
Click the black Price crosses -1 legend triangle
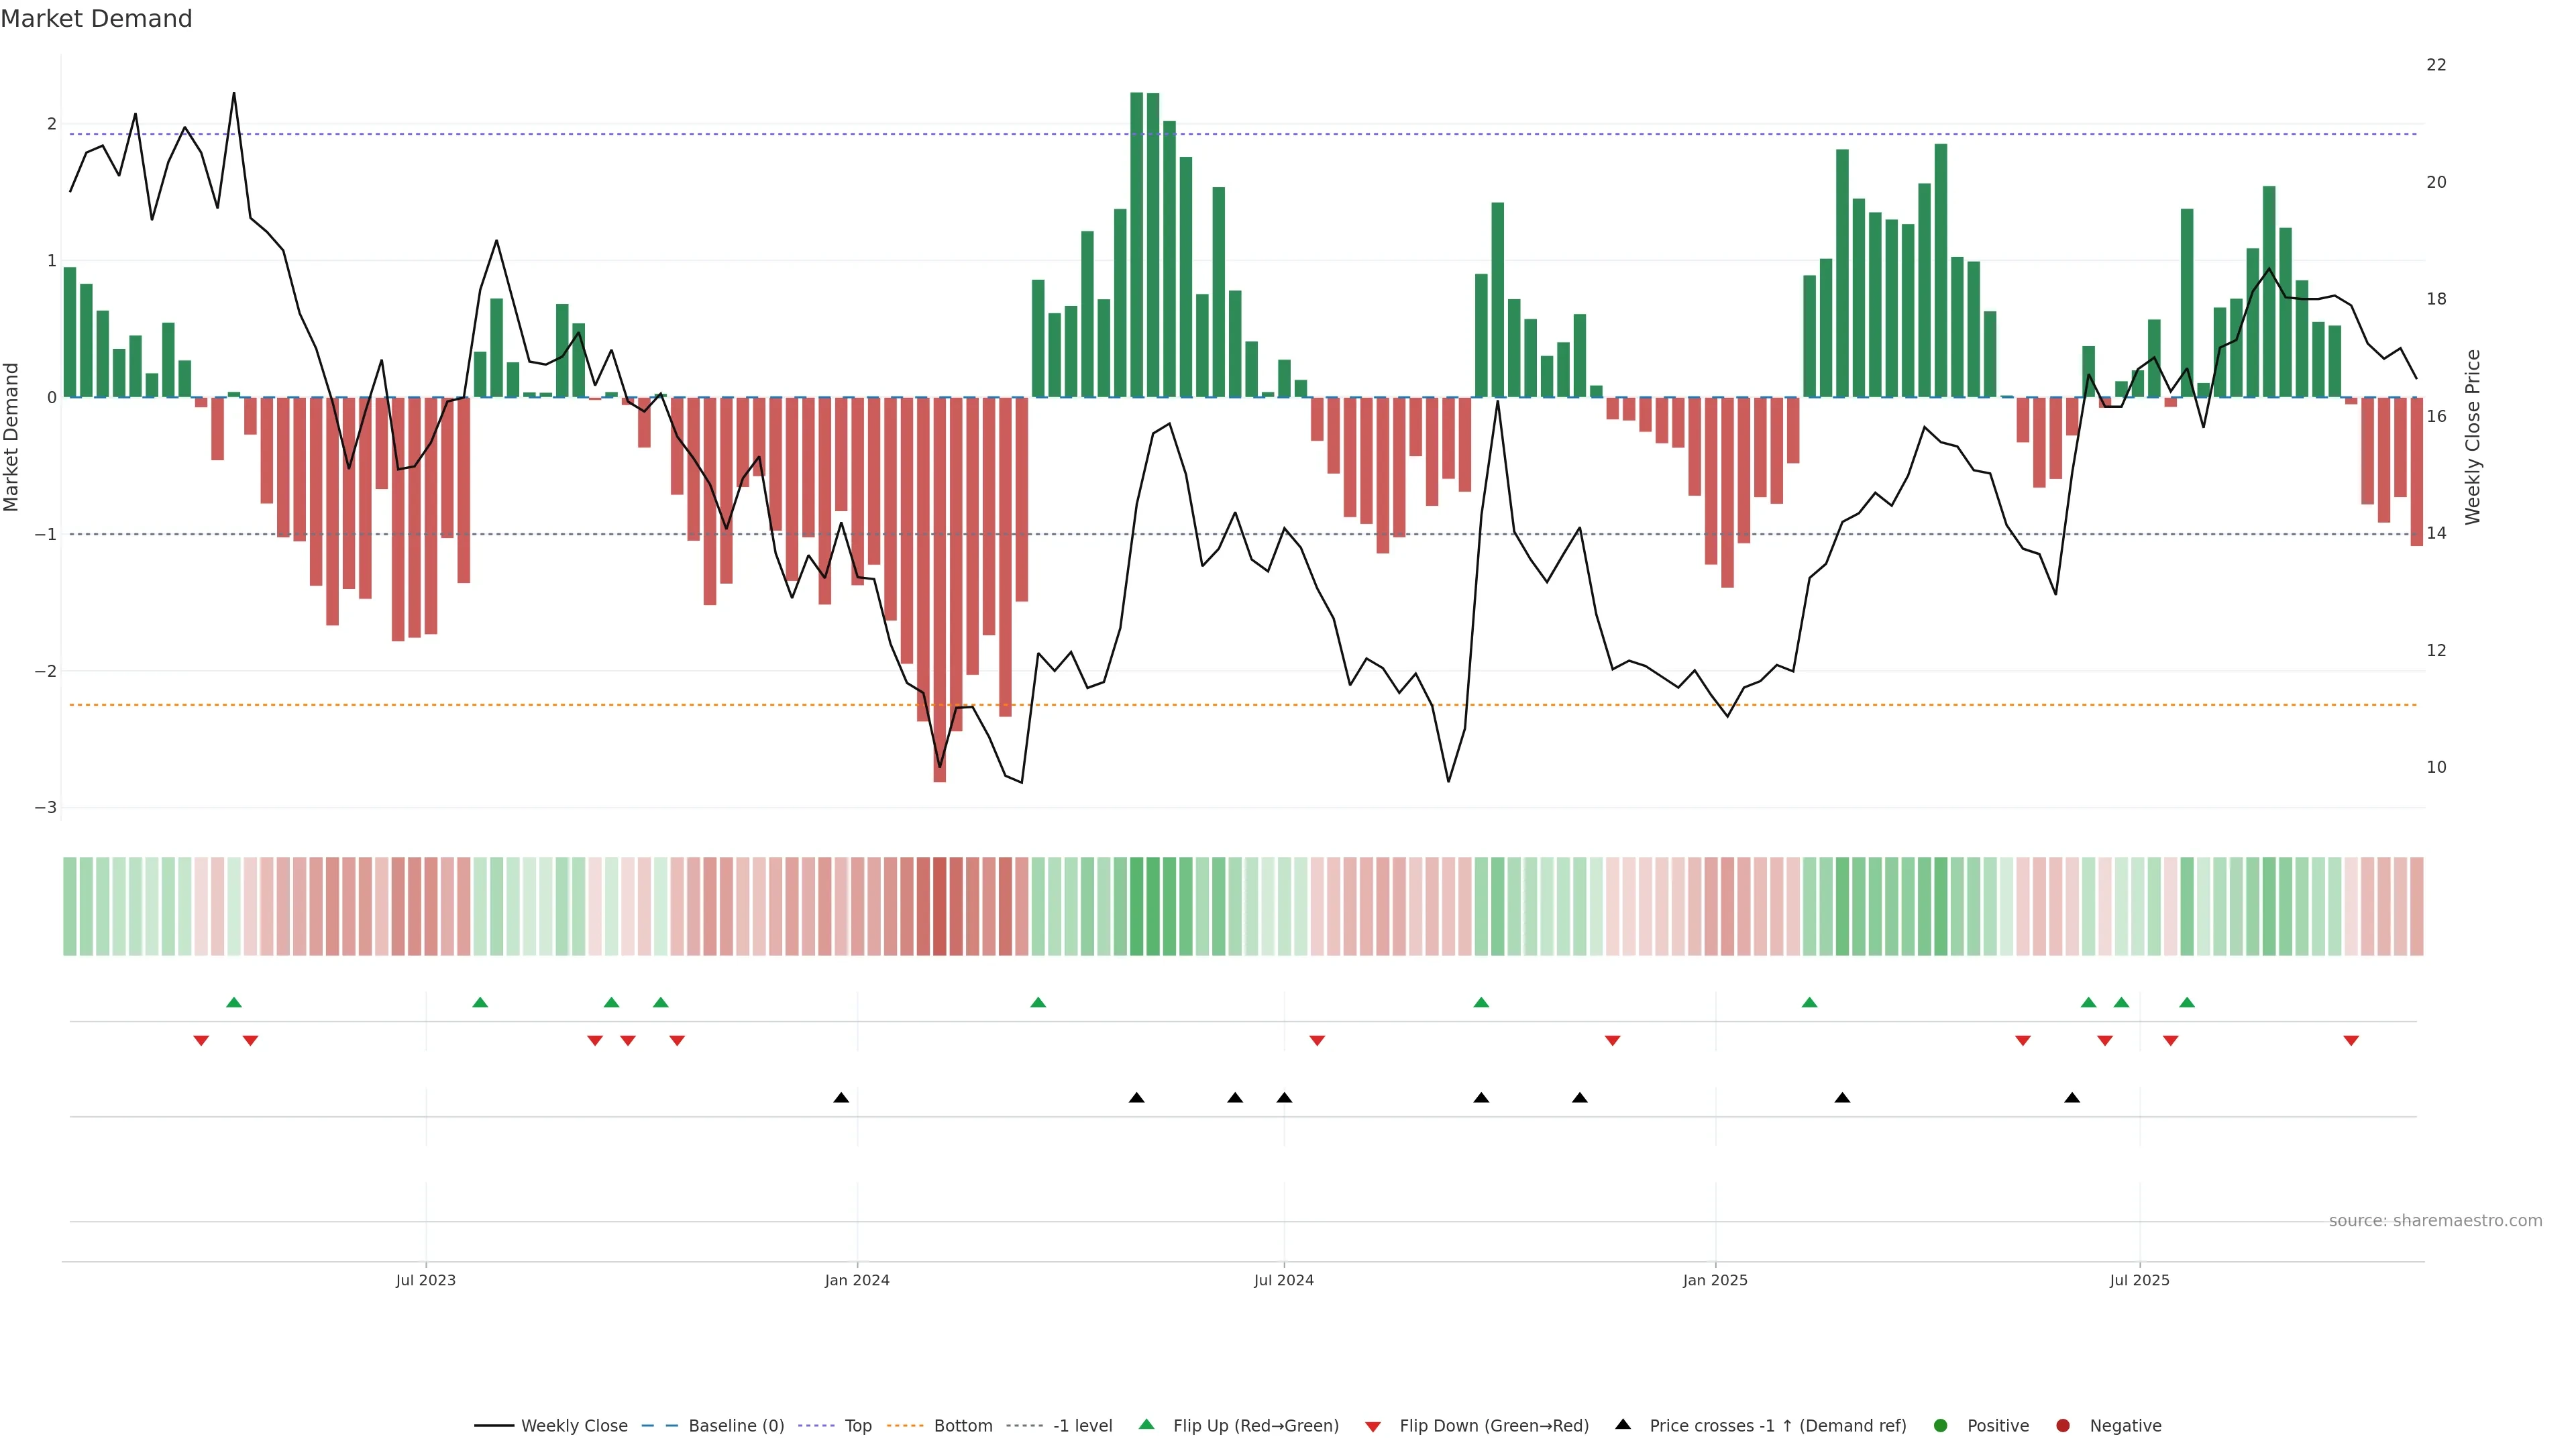pyautogui.click(x=1623, y=1425)
